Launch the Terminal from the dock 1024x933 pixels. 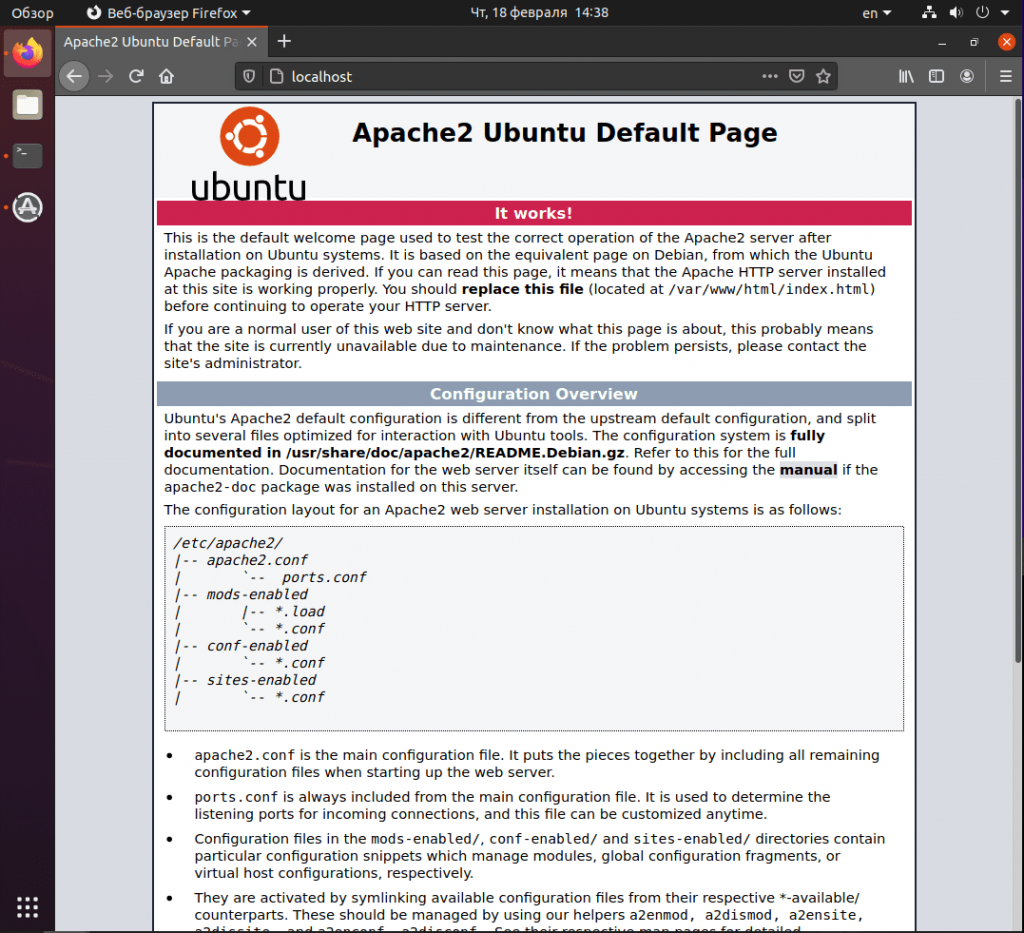(x=27, y=156)
